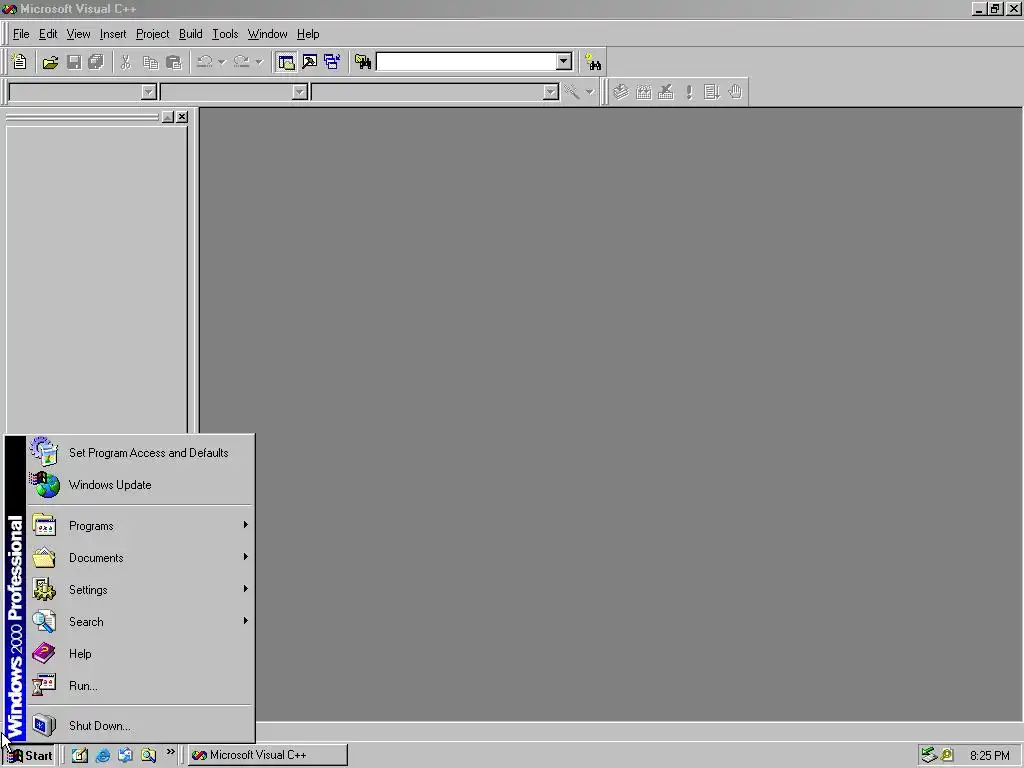Click the New Text File toolbar icon

[20, 62]
